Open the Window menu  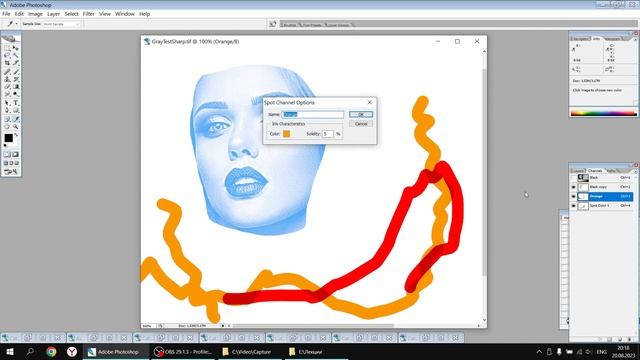[x=124, y=14]
